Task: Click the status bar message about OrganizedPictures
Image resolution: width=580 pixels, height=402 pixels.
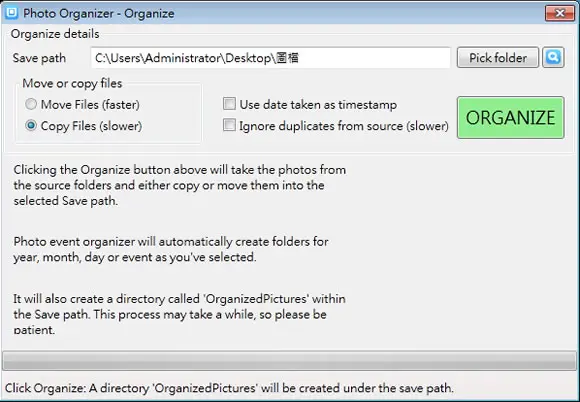Action: click(229, 388)
